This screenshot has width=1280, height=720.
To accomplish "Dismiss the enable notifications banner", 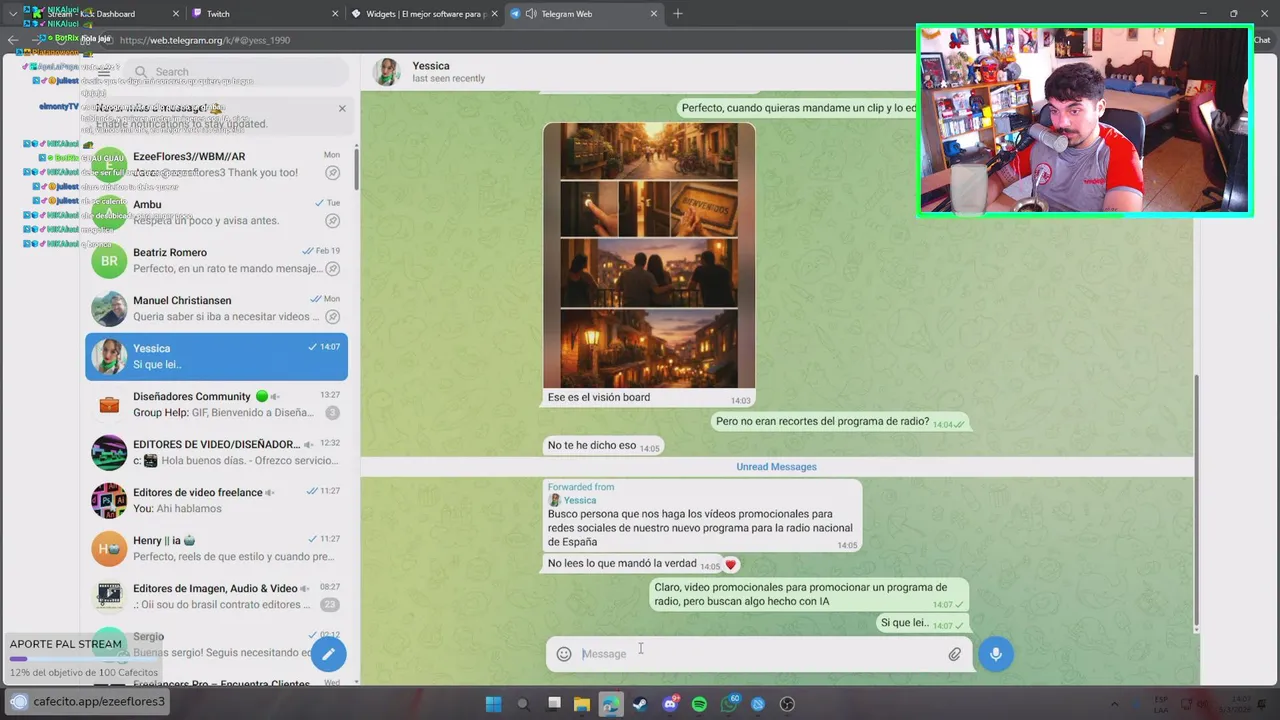I will coord(342,108).
